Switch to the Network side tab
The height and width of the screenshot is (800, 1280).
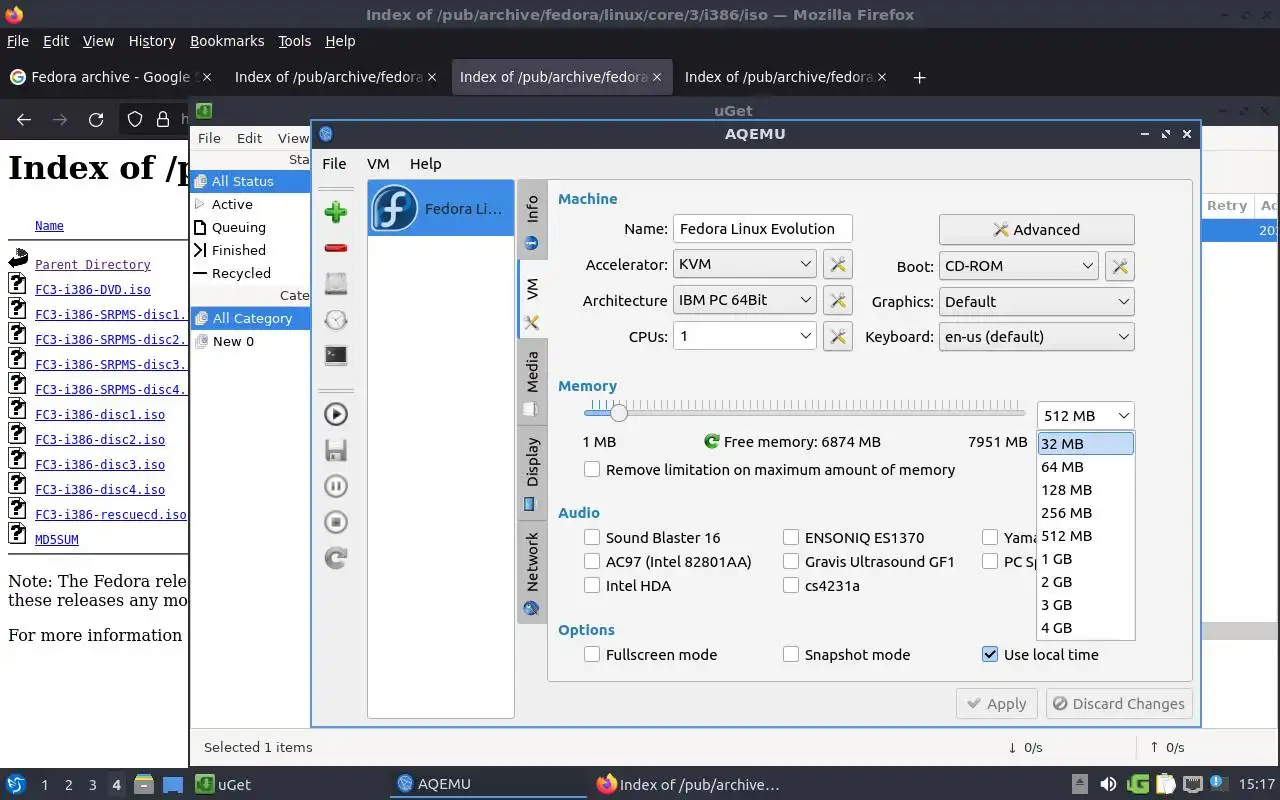tap(532, 573)
